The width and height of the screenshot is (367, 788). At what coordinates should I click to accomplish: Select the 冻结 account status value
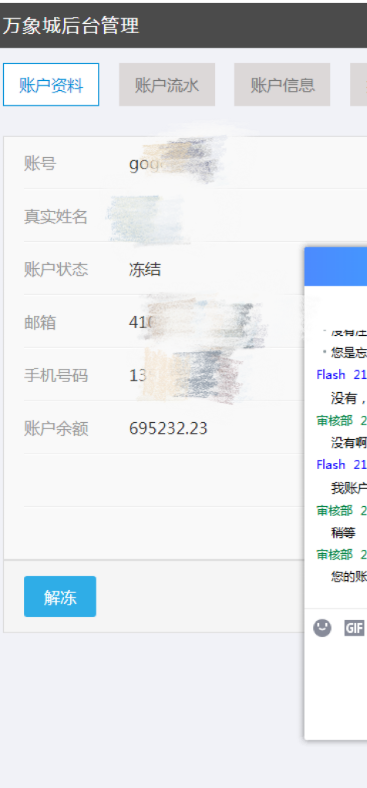pos(145,270)
